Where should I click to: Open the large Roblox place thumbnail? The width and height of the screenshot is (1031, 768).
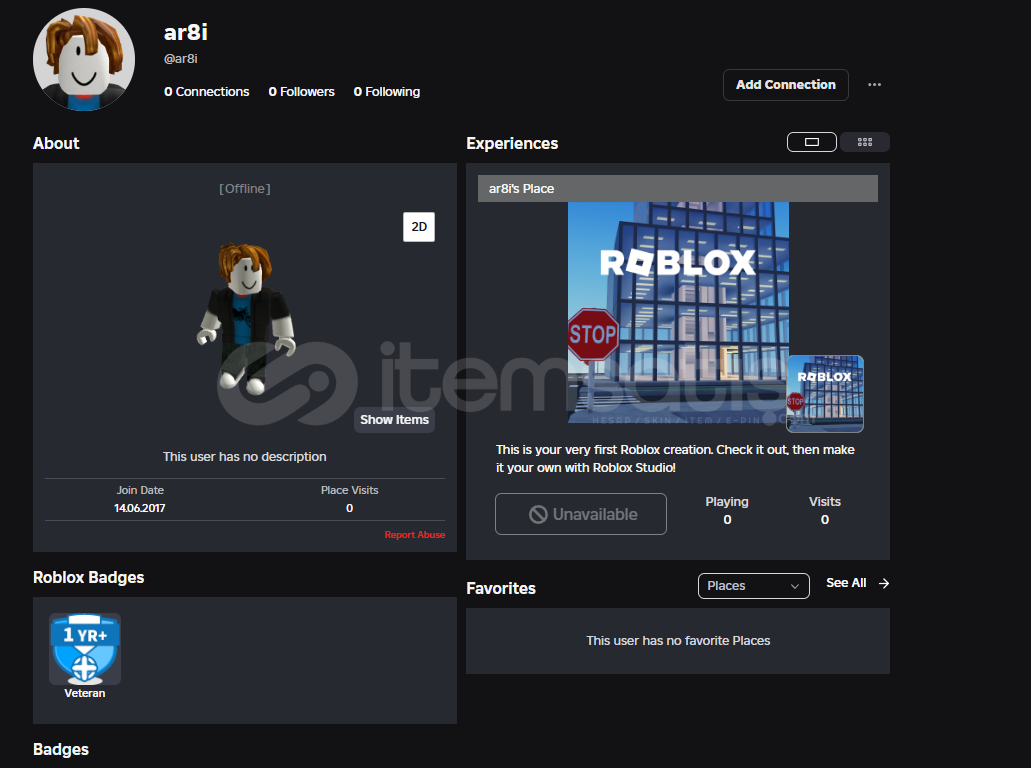point(678,312)
